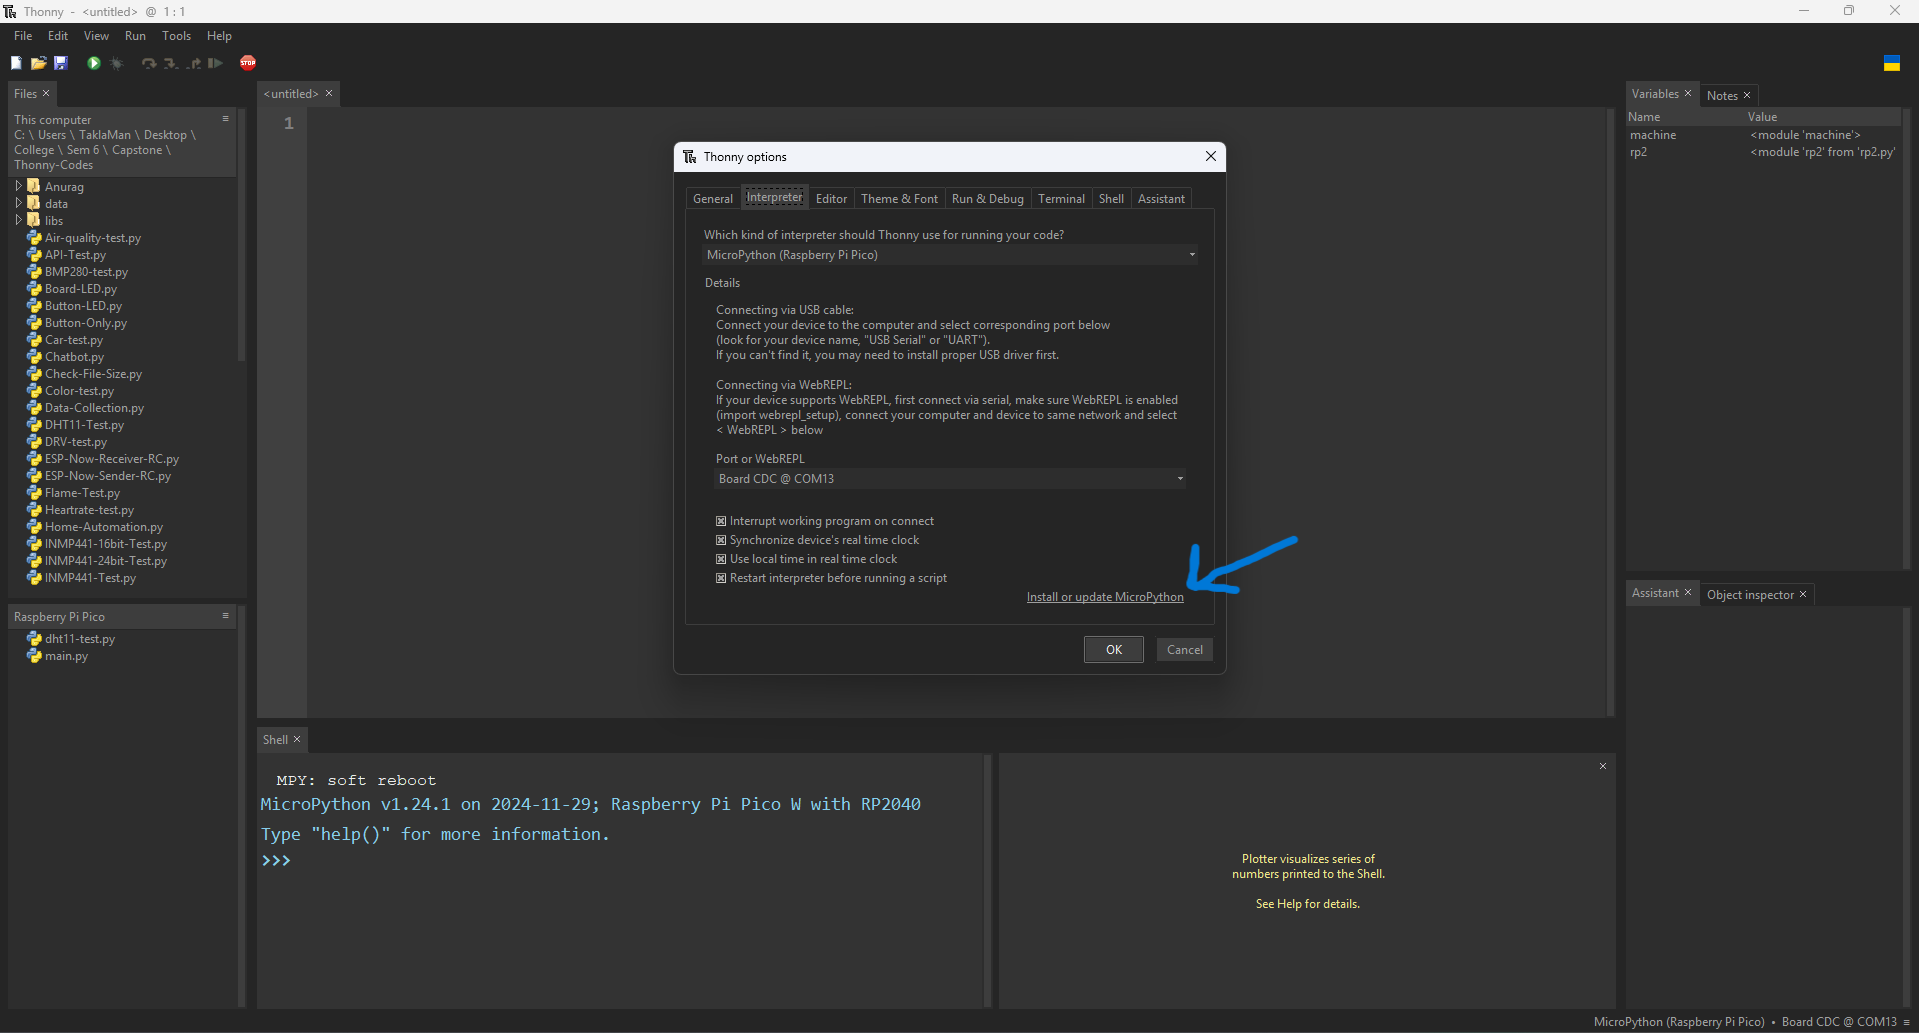Open the interpreter kind dropdown
1919x1033 pixels.
coord(950,255)
